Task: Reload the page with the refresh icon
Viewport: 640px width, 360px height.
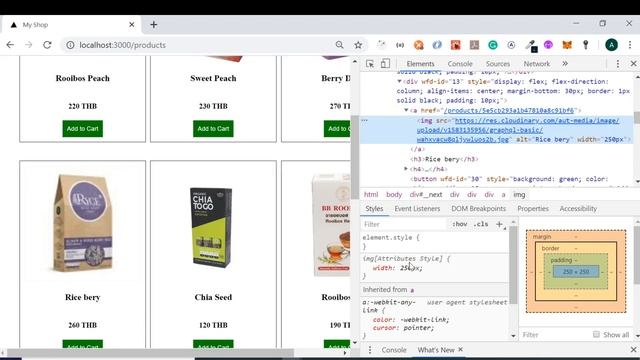Action: (x=47, y=45)
